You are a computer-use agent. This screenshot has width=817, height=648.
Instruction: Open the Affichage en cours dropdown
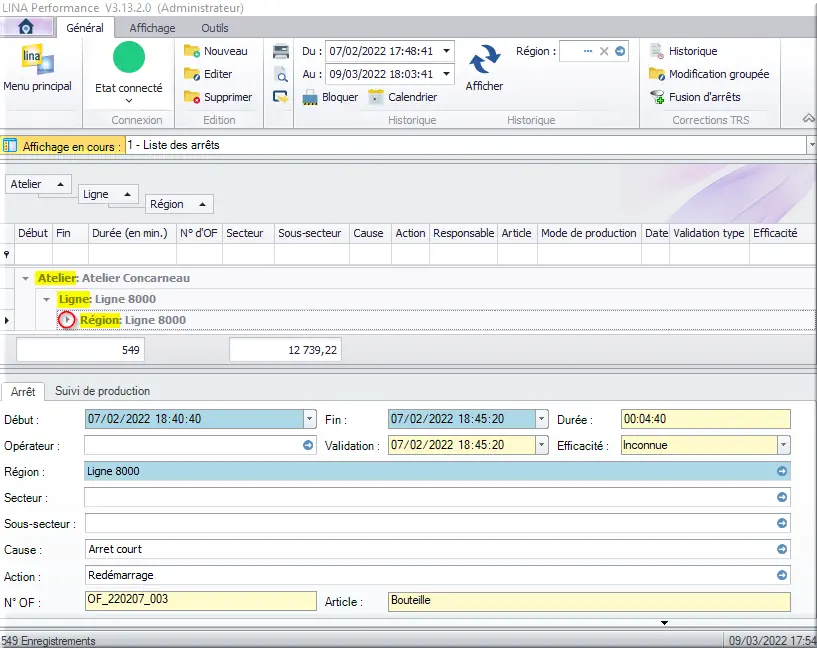pyautogui.click(x=812, y=145)
